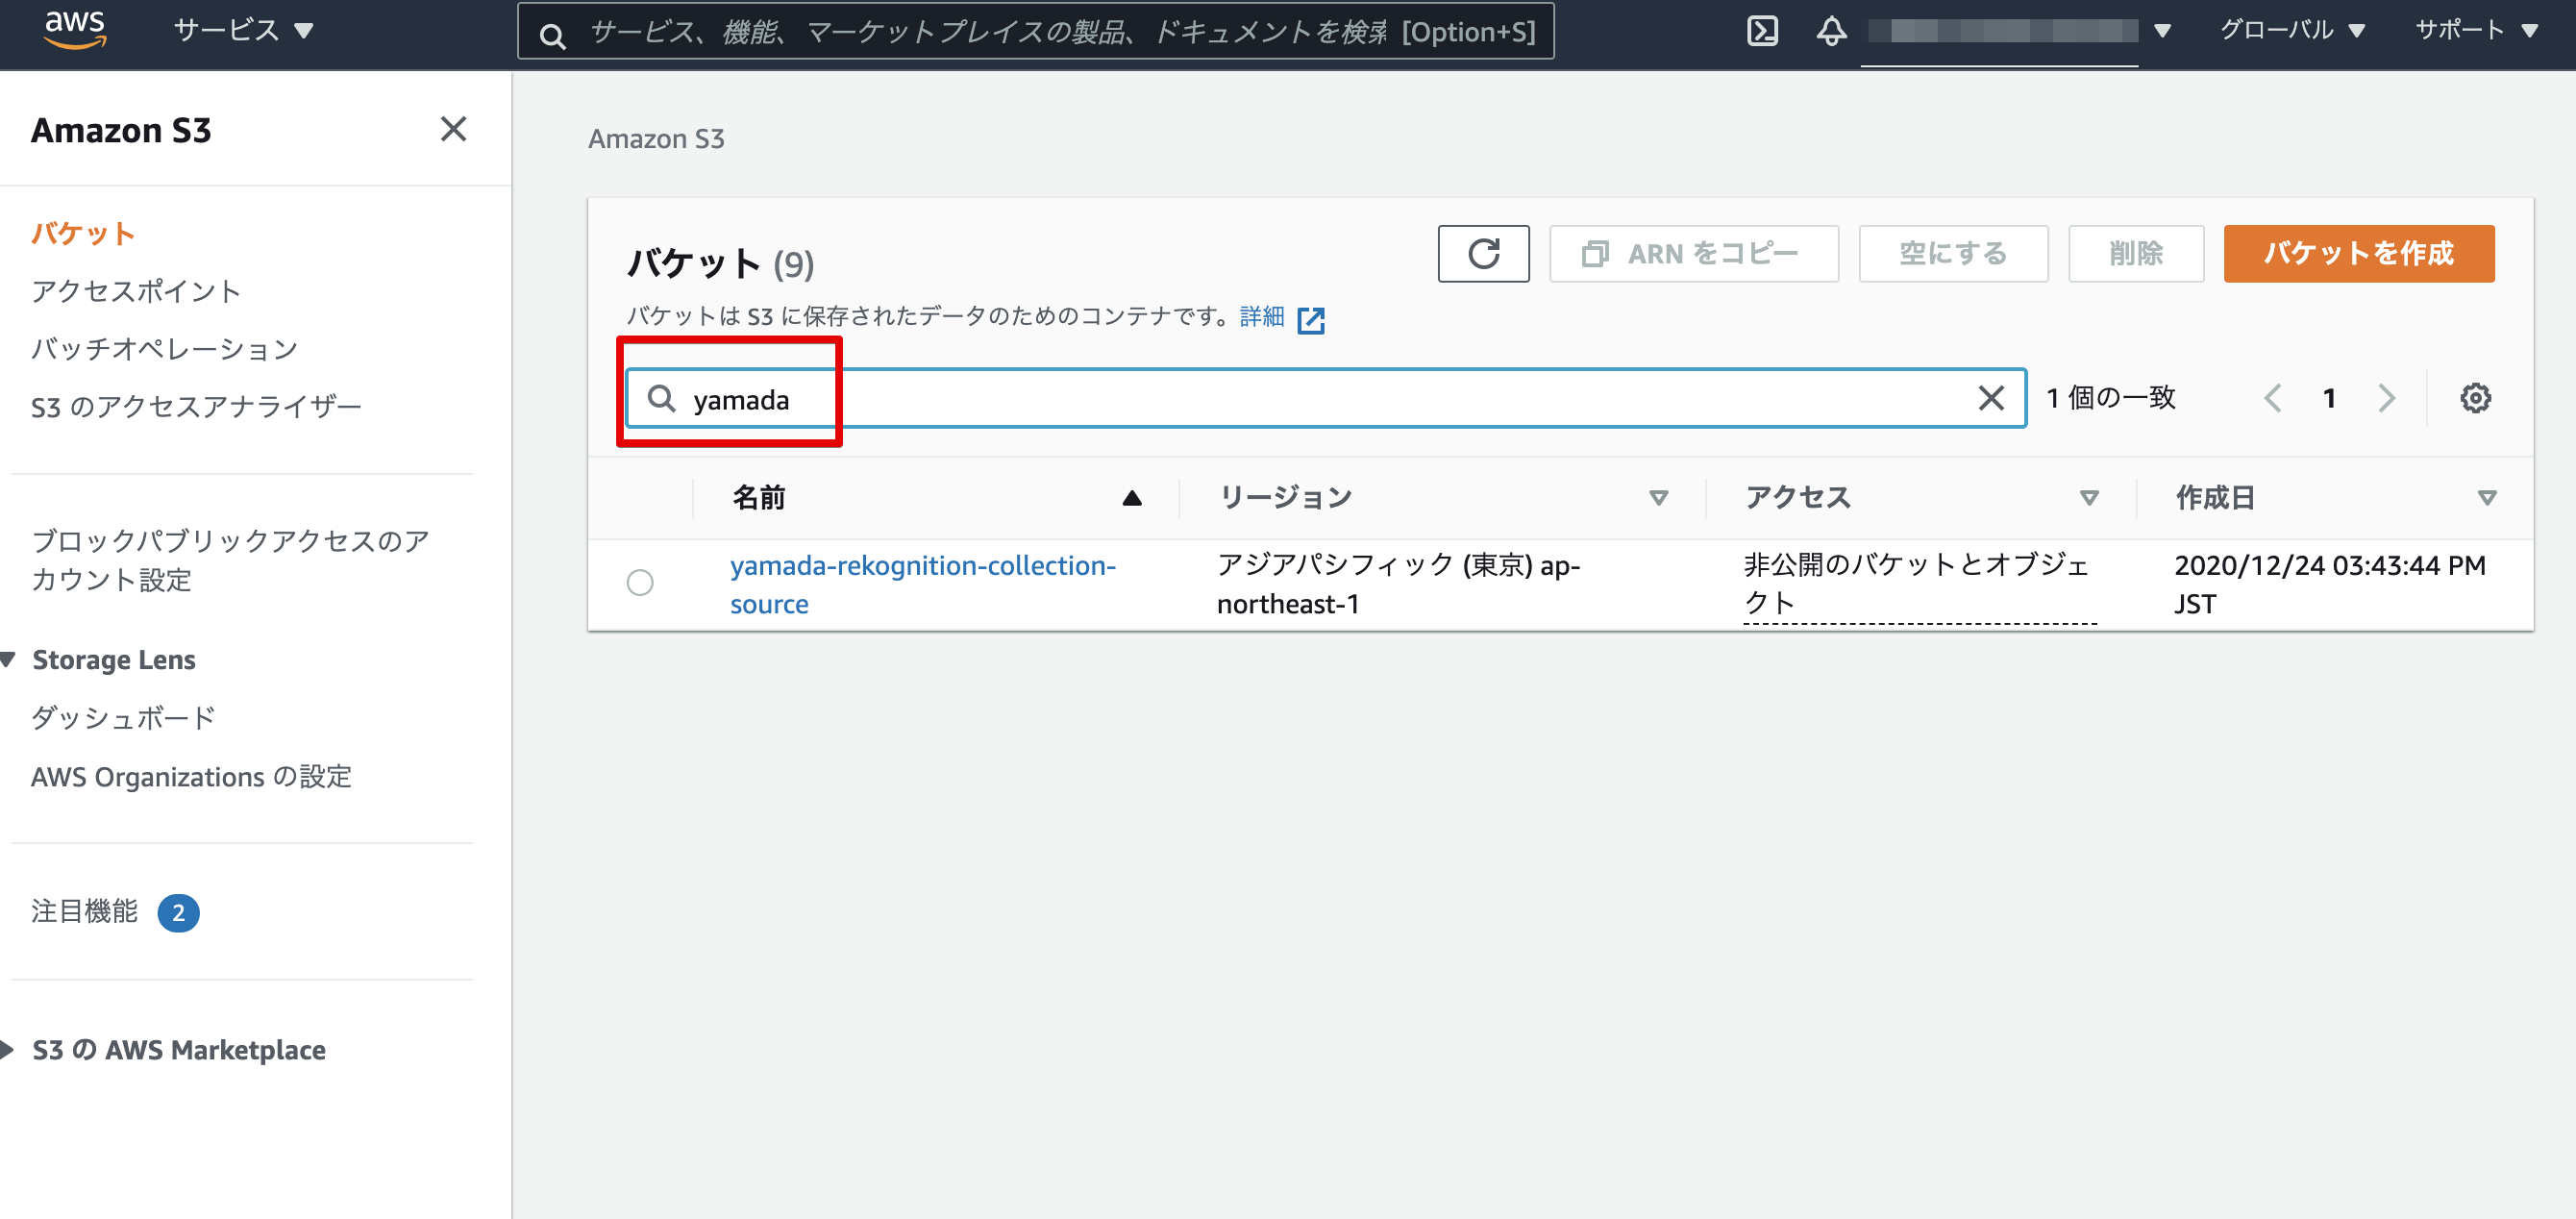2576x1219 pixels.
Task: Click the 2020/12/24 03:43:44 PM date cell
Action: [x=2329, y=584]
